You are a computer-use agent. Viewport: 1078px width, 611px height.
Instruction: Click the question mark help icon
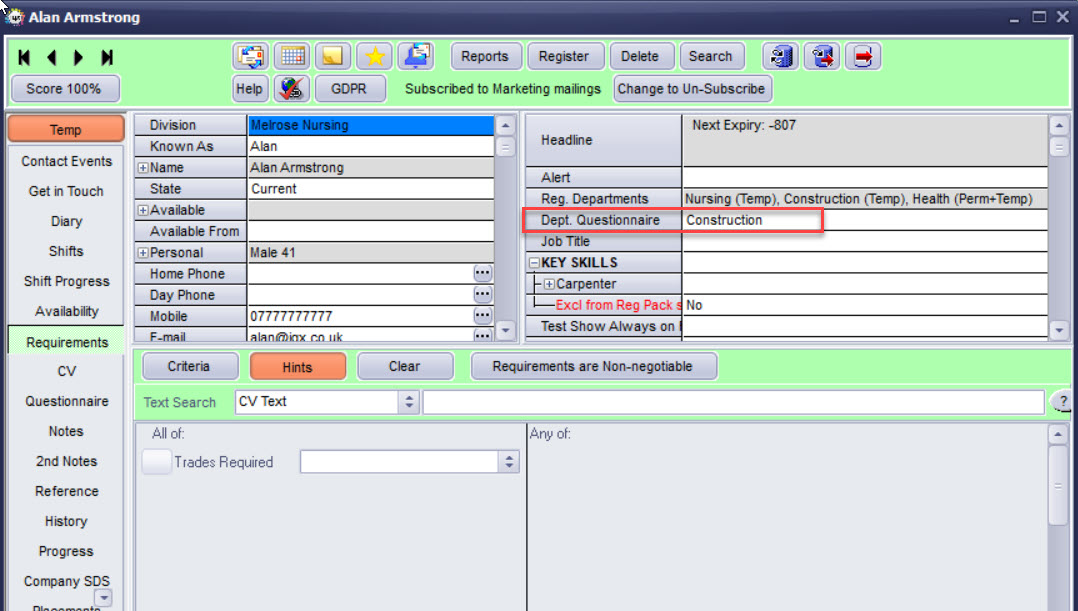[x=1063, y=401]
